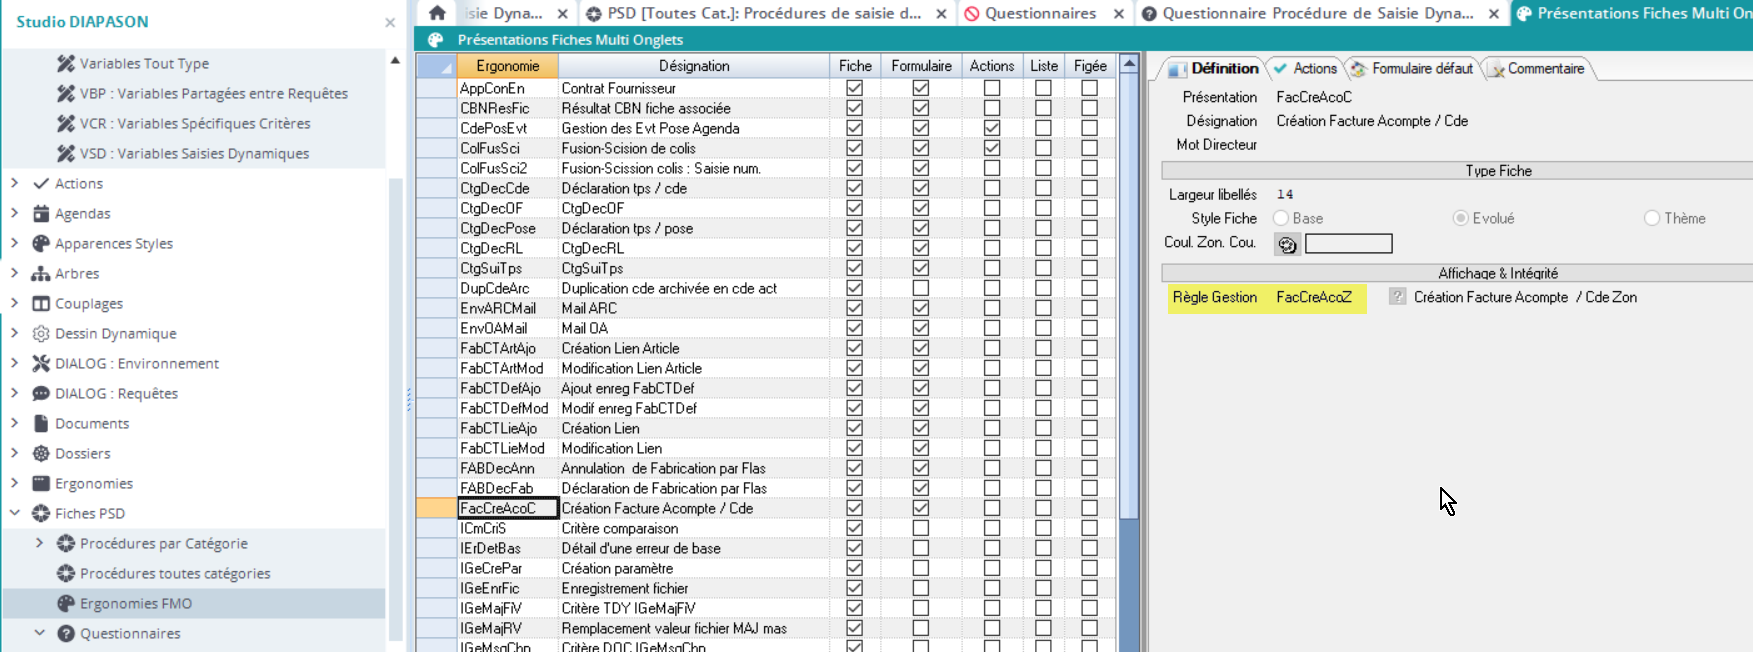Viewport: 1753px width, 652px height.
Task: Expand the Actions tree node
Action: tap(14, 183)
